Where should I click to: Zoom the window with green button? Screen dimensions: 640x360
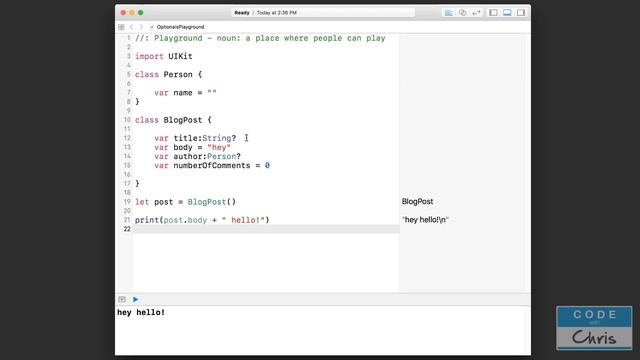[141, 13]
